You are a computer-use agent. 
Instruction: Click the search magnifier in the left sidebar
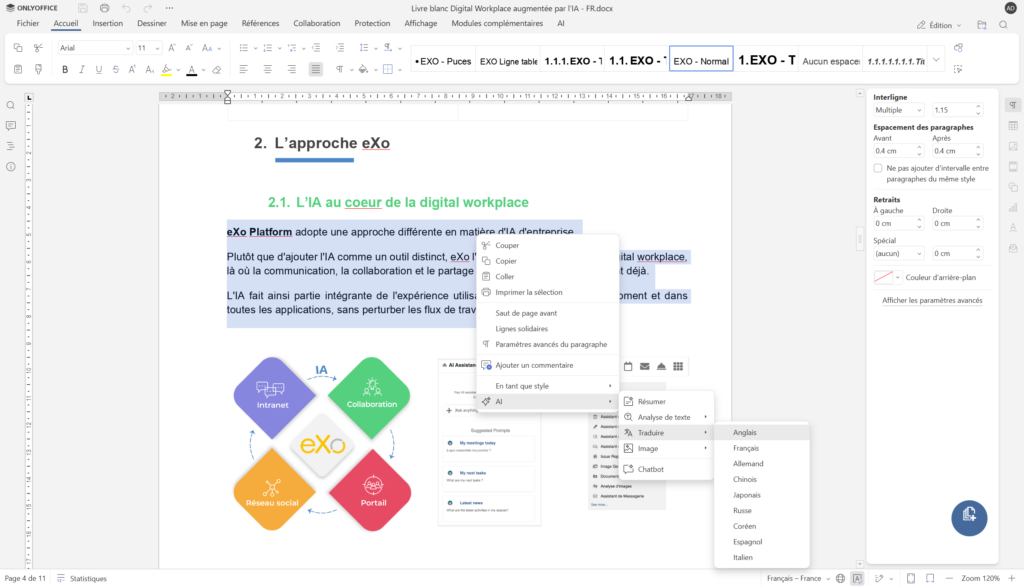[11, 105]
